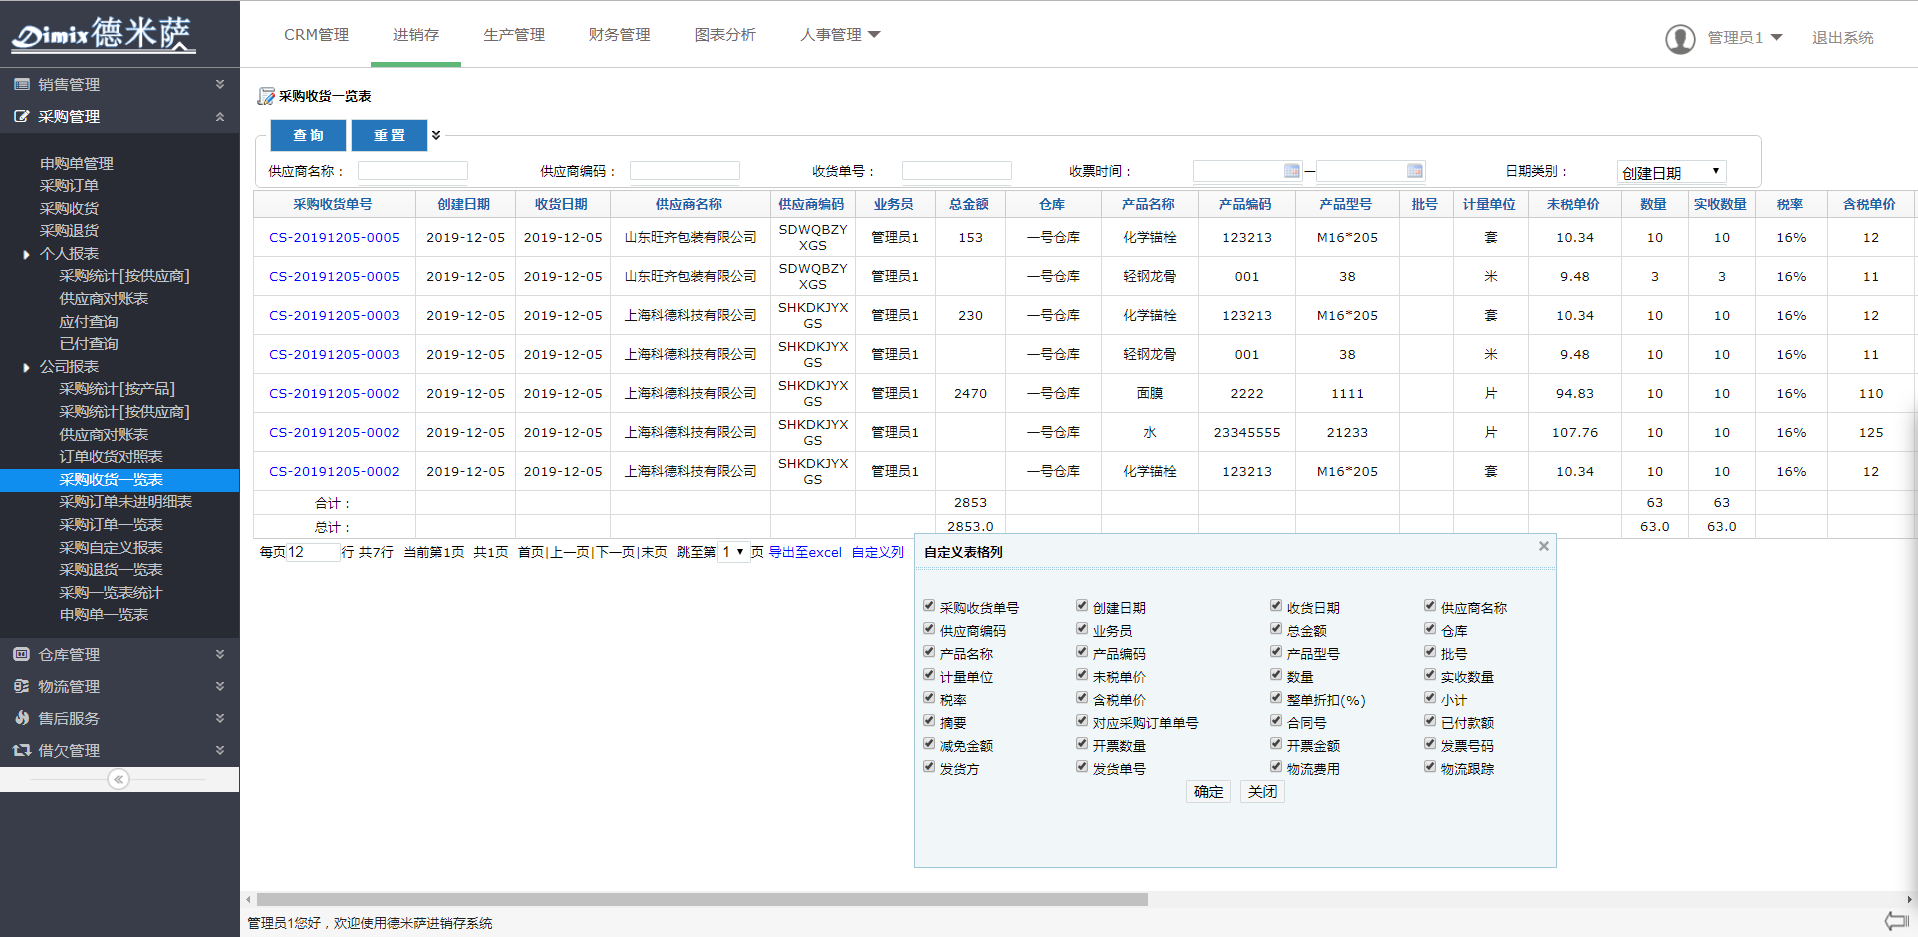Uncheck the 采购收货单号 column checkbox
The height and width of the screenshot is (937, 1918).
pos(929,606)
